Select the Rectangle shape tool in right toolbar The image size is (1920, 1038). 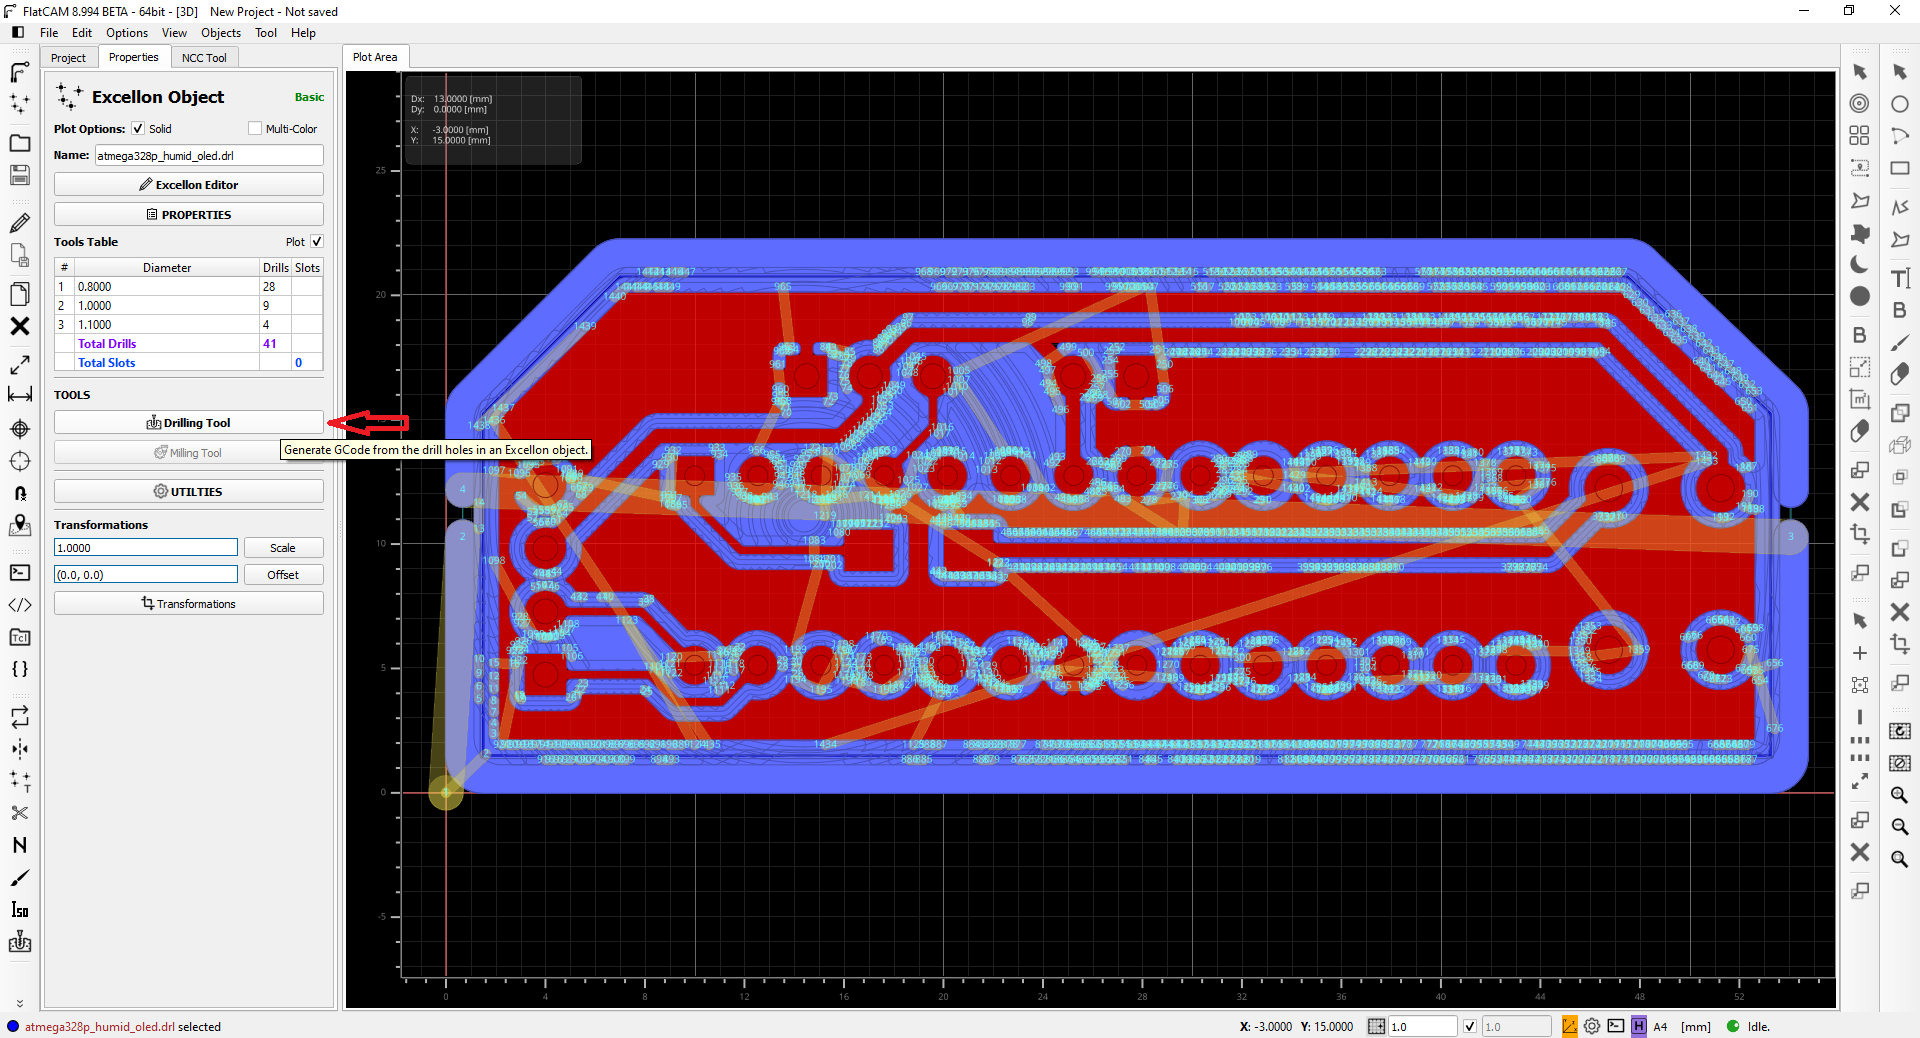pyautogui.click(x=1900, y=168)
